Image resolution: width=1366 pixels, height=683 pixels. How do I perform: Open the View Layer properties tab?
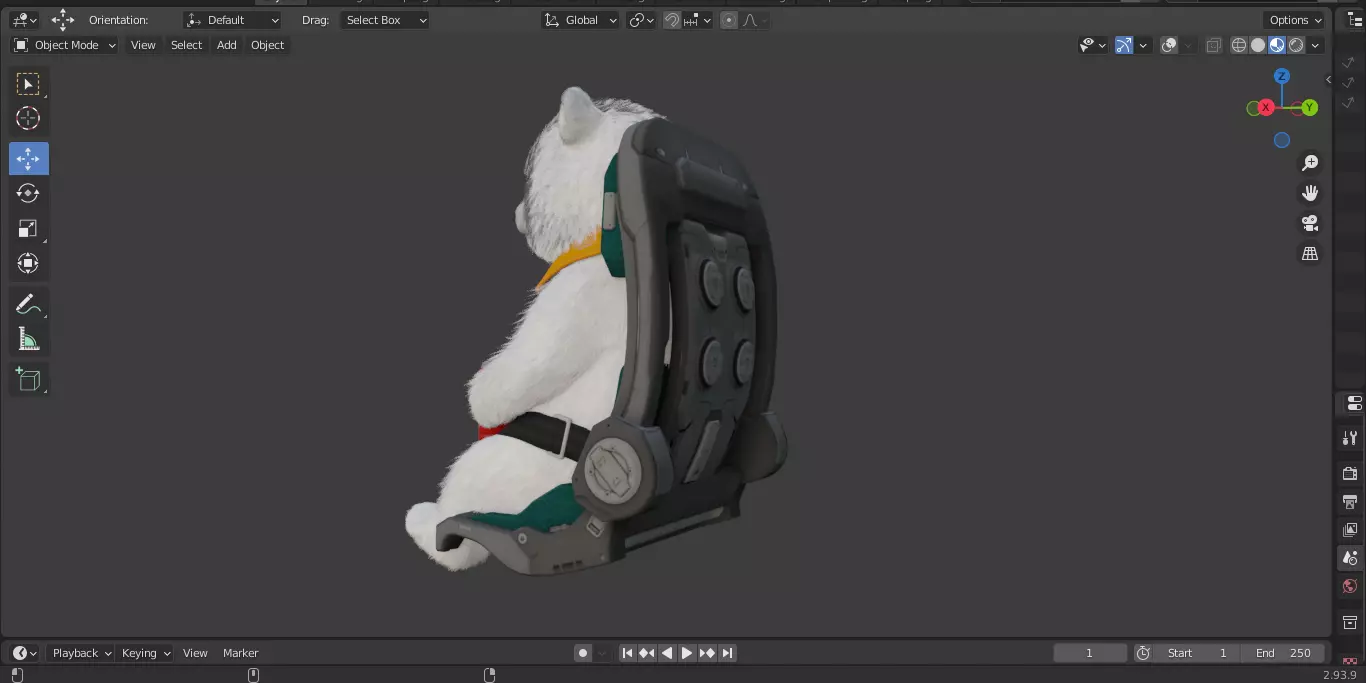click(1350, 530)
